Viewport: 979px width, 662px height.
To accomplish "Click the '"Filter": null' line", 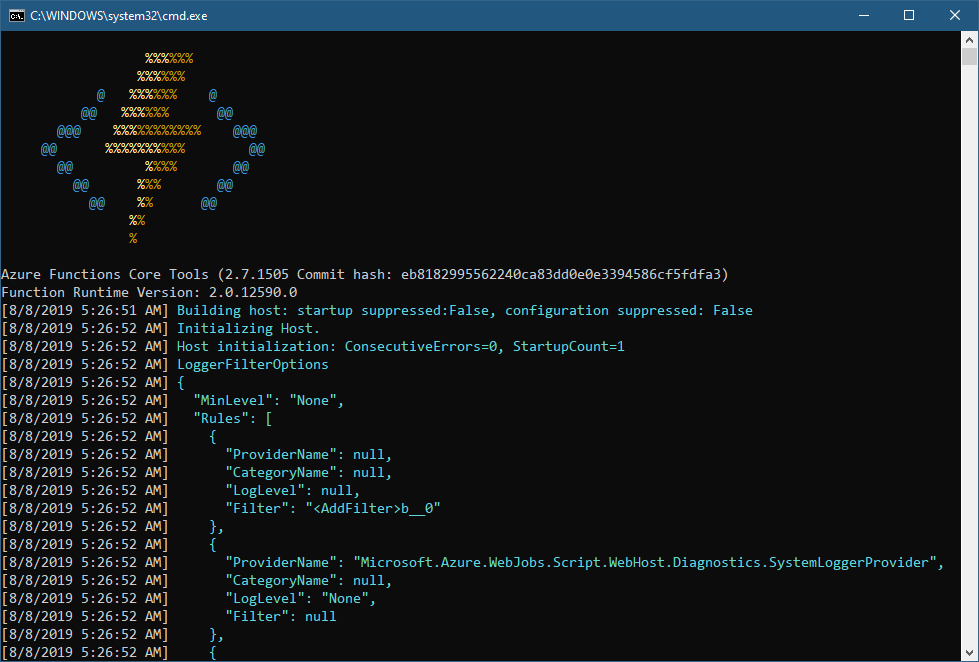I will [x=281, y=616].
